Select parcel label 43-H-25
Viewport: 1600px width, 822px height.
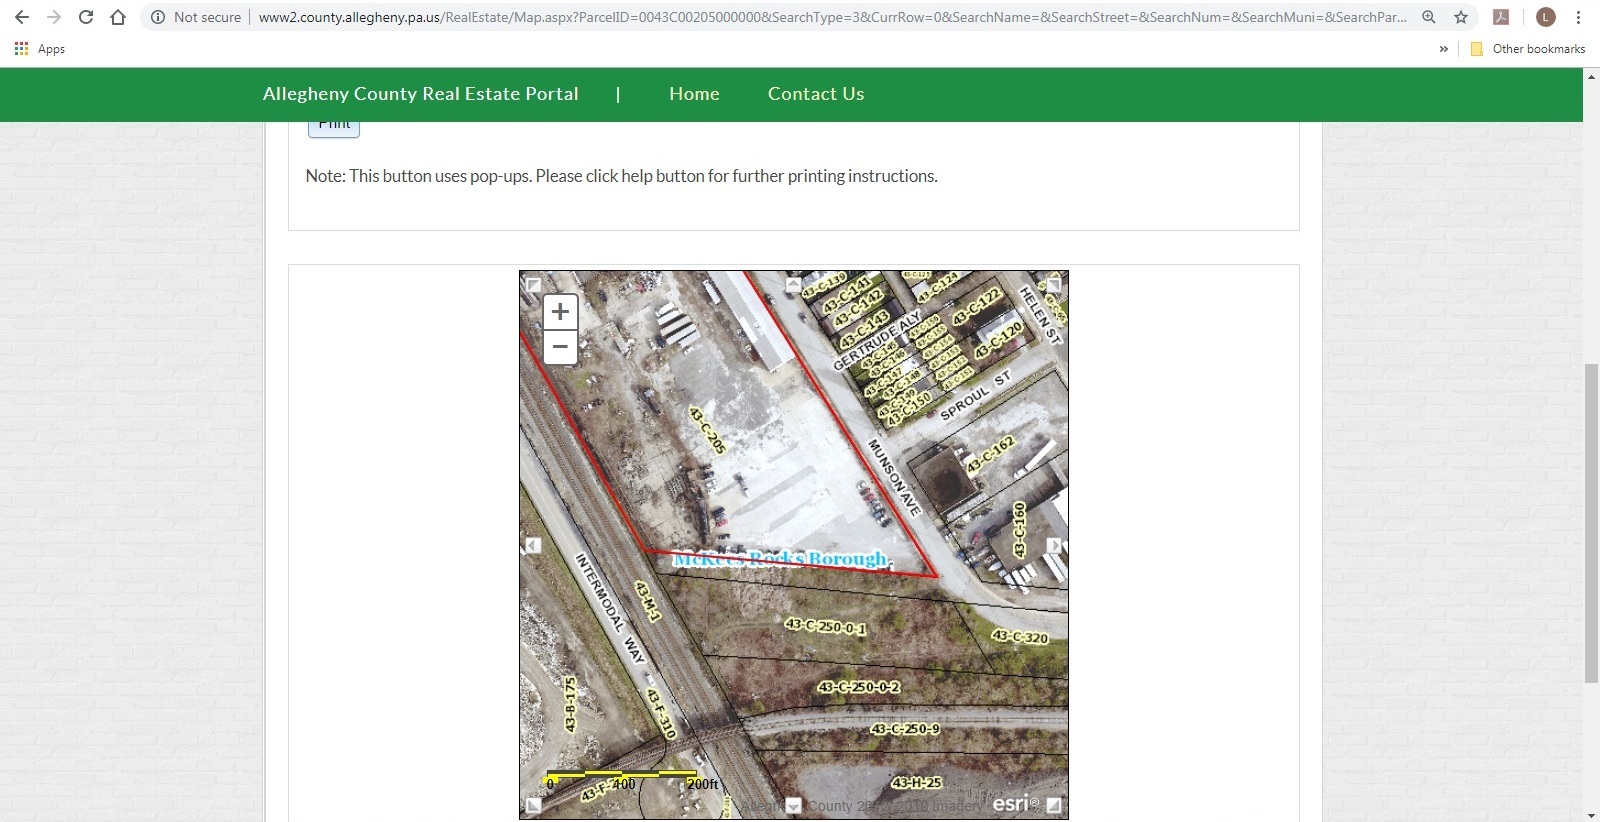916,782
